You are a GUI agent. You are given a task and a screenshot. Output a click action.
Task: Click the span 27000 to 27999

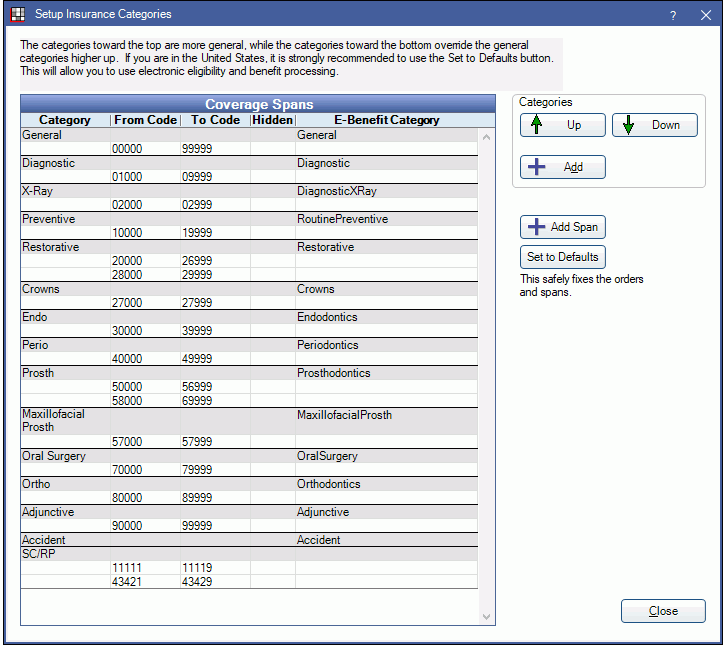pyautogui.click(x=249, y=303)
